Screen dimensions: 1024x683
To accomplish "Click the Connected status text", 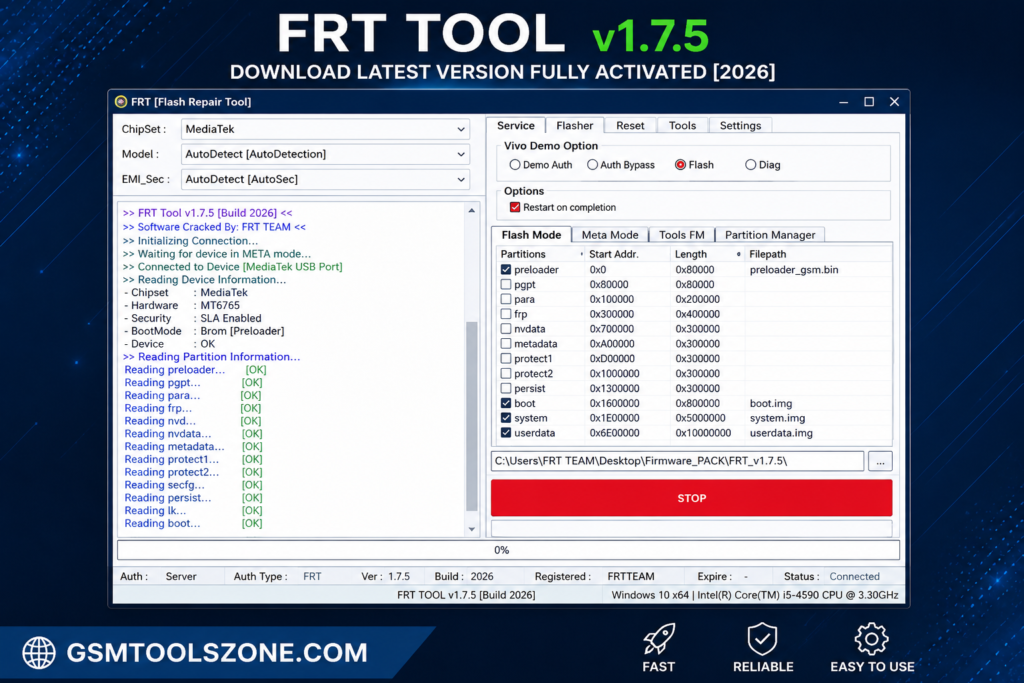I will coord(854,577).
